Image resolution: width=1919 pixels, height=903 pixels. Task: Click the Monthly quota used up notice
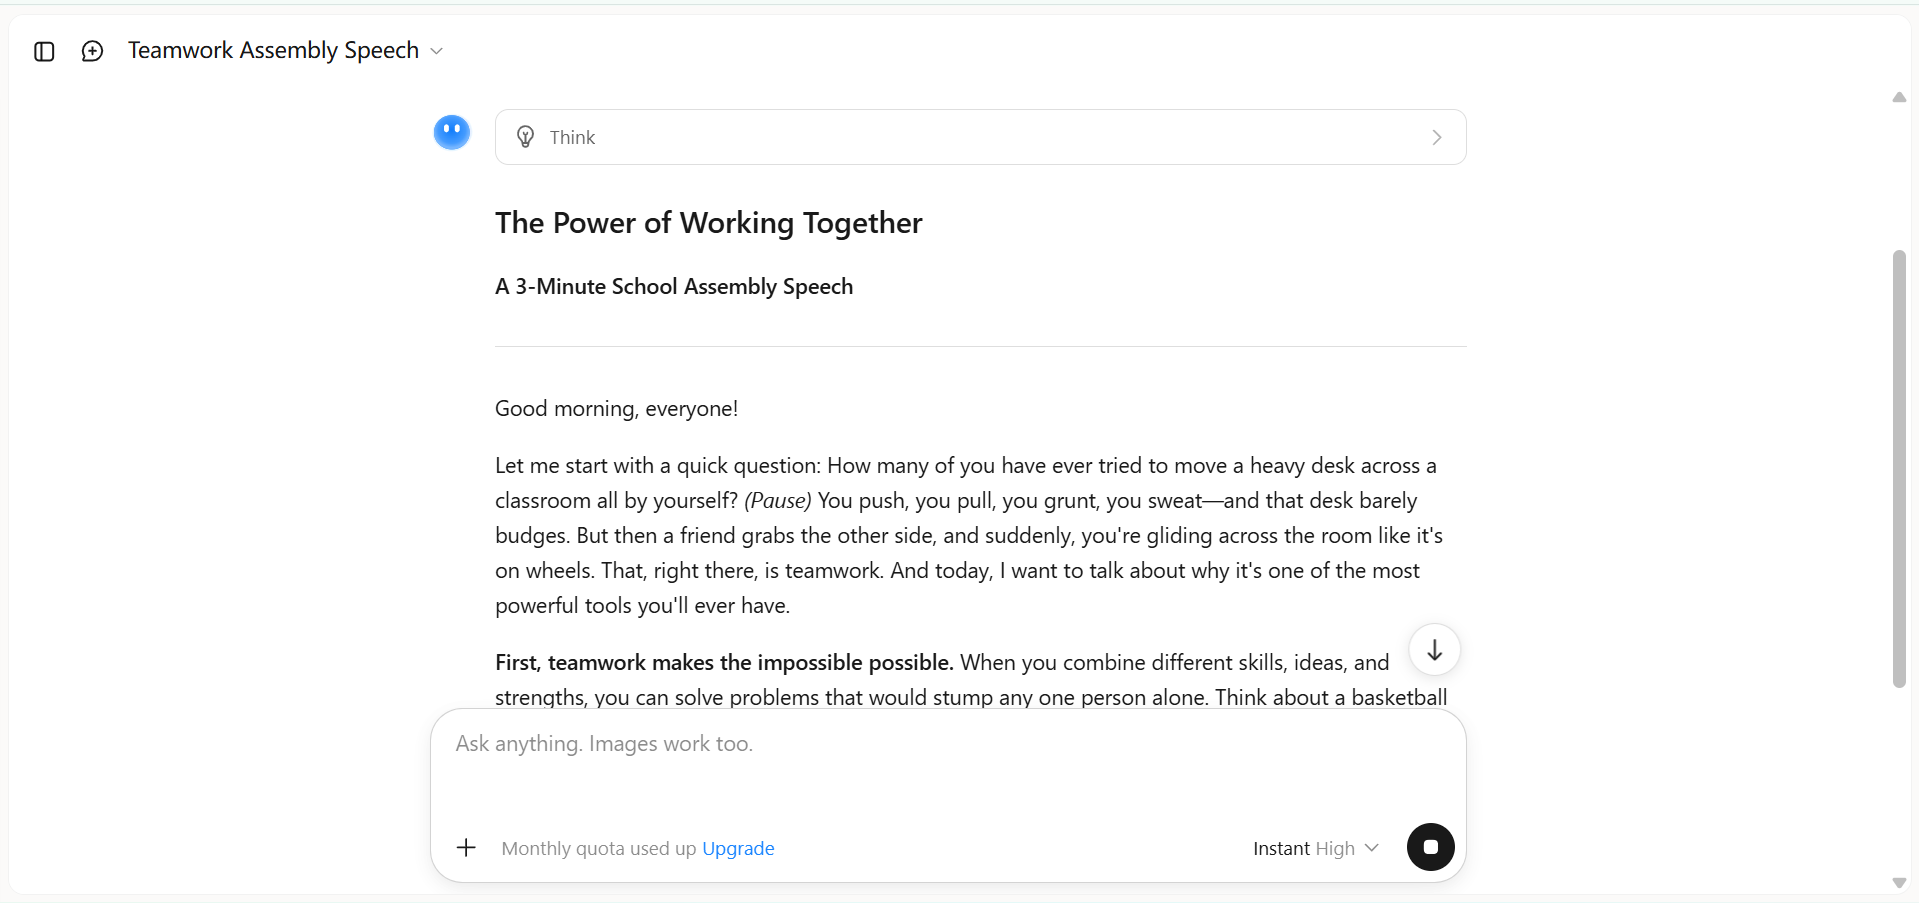coord(598,848)
